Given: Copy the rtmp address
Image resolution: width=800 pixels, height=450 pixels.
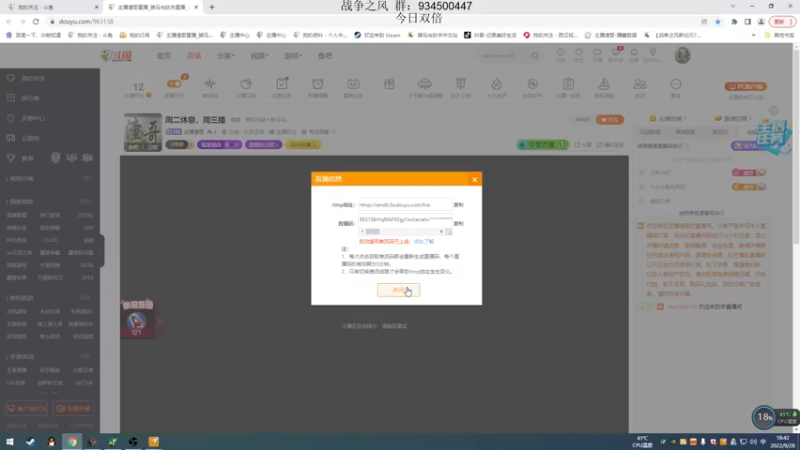Looking at the screenshot, I should pos(458,205).
